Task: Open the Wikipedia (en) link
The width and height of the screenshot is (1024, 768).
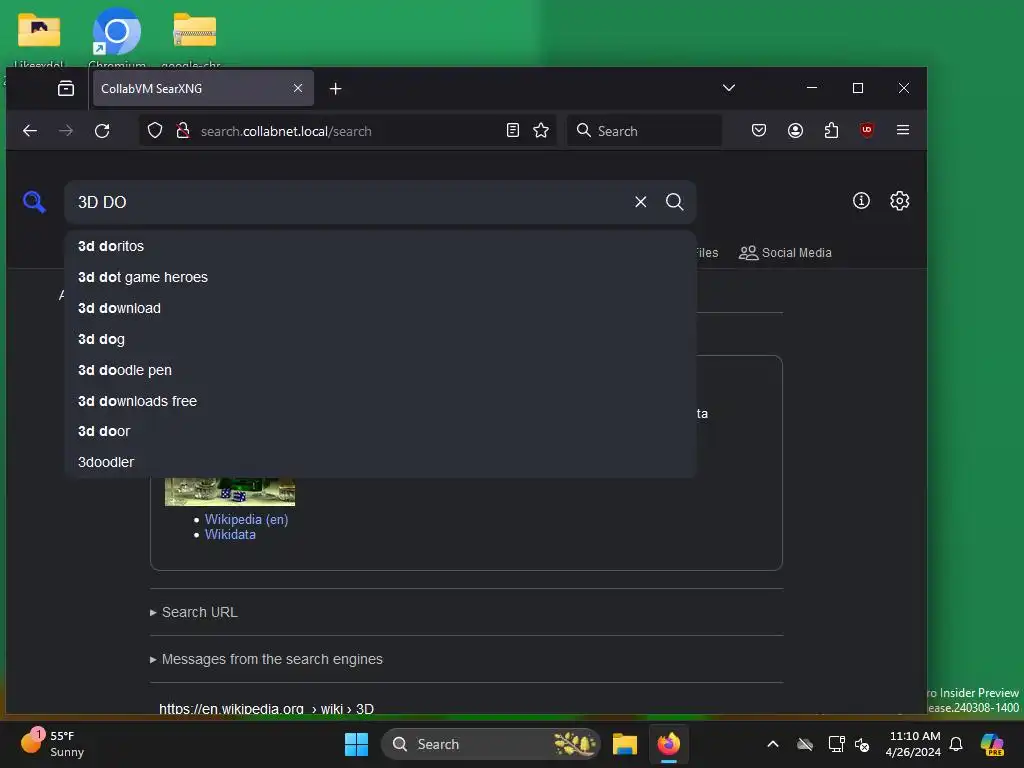Action: tap(246, 519)
